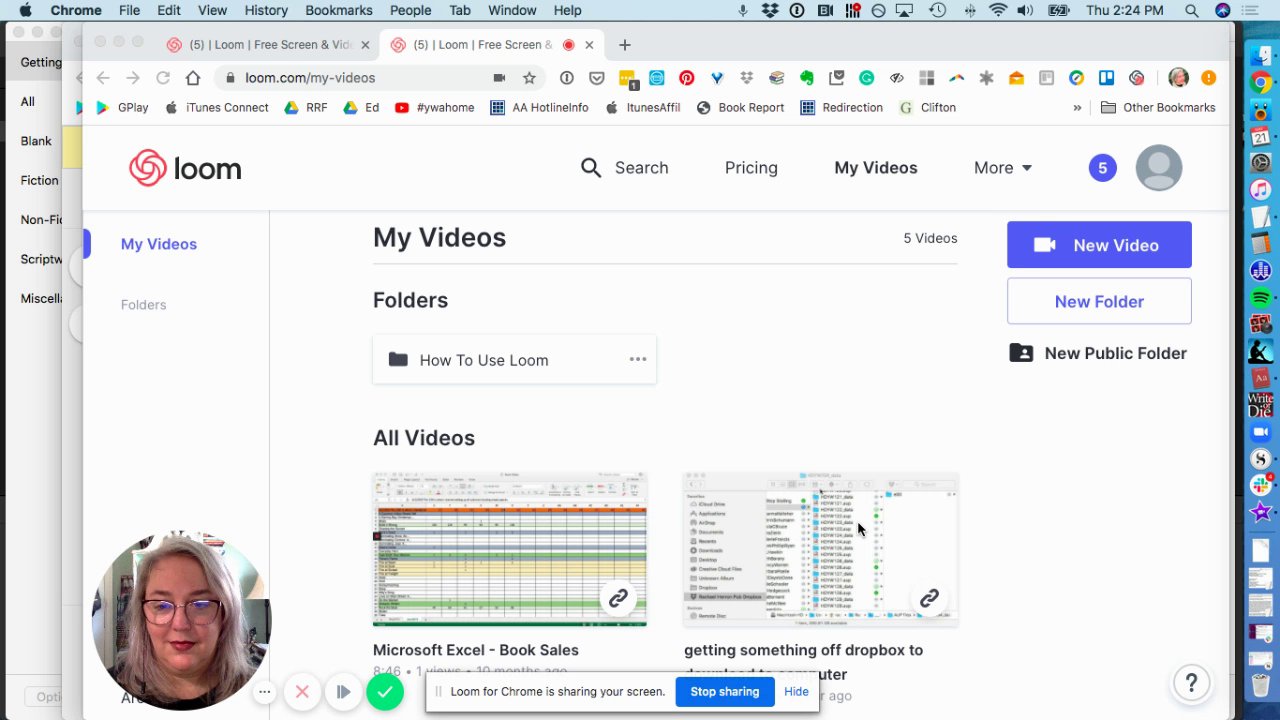1280x720 pixels.
Task: Open the Chrome File menu
Action: pyautogui.click(x=129, y=11)
